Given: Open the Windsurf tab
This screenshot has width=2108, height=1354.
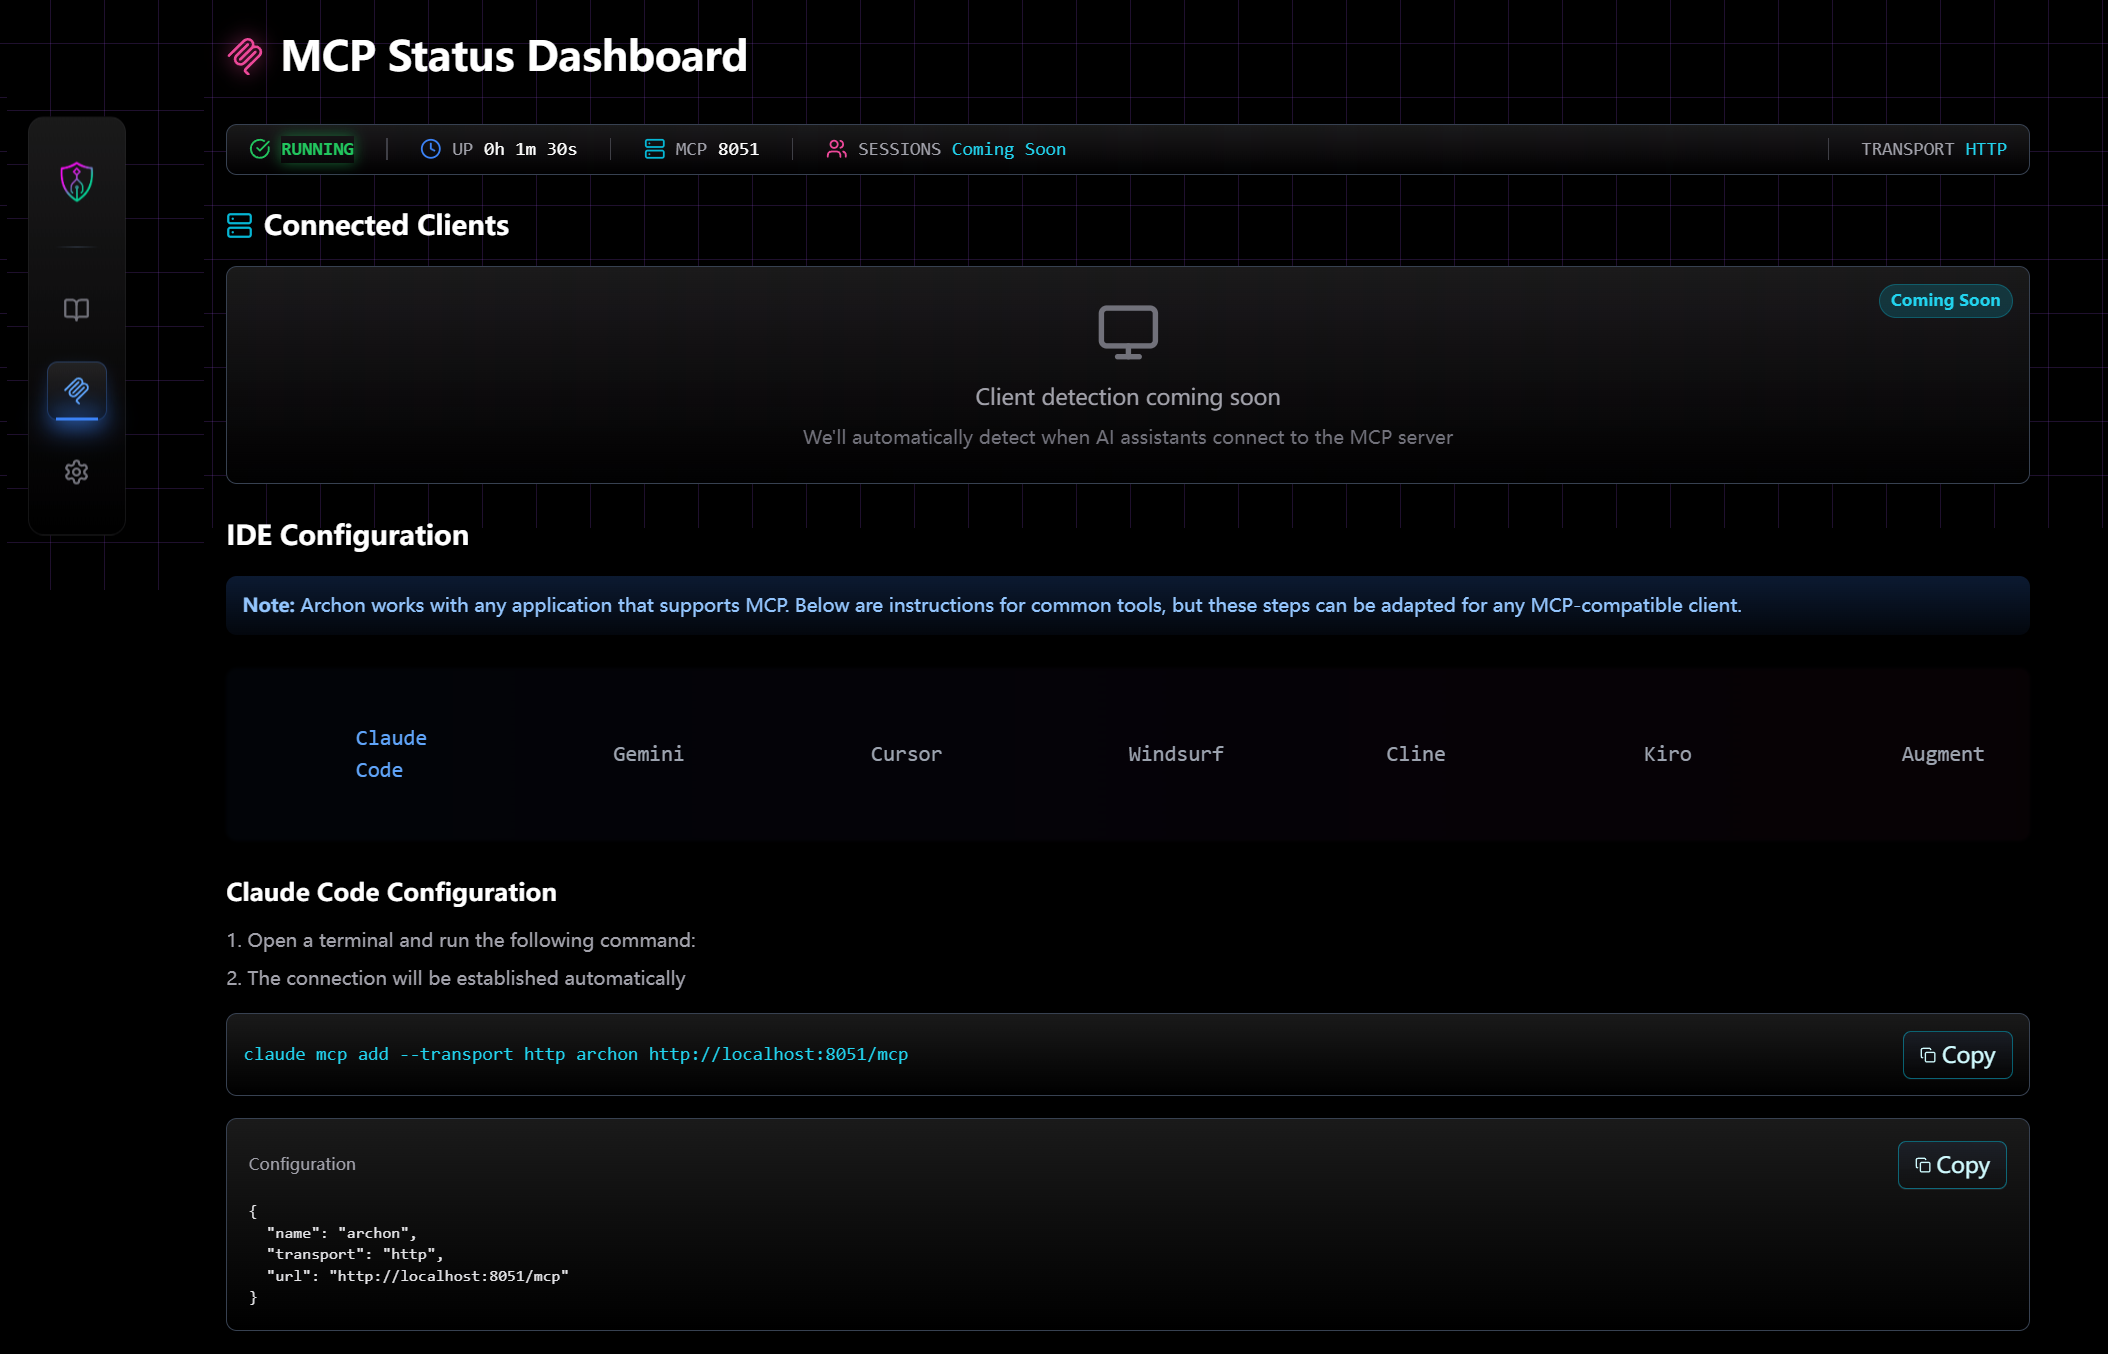Looking at the screenshot, I should point(1176,754).
